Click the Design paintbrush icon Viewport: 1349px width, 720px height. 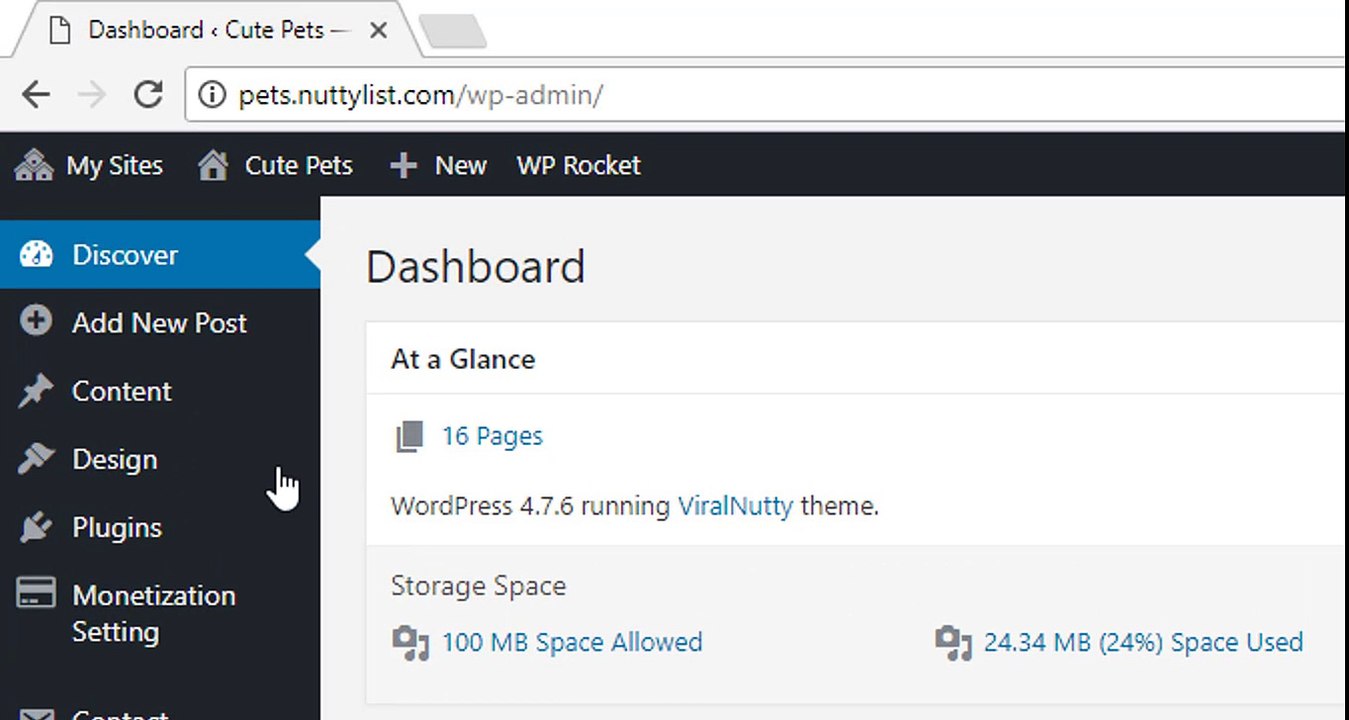(36, 459)
